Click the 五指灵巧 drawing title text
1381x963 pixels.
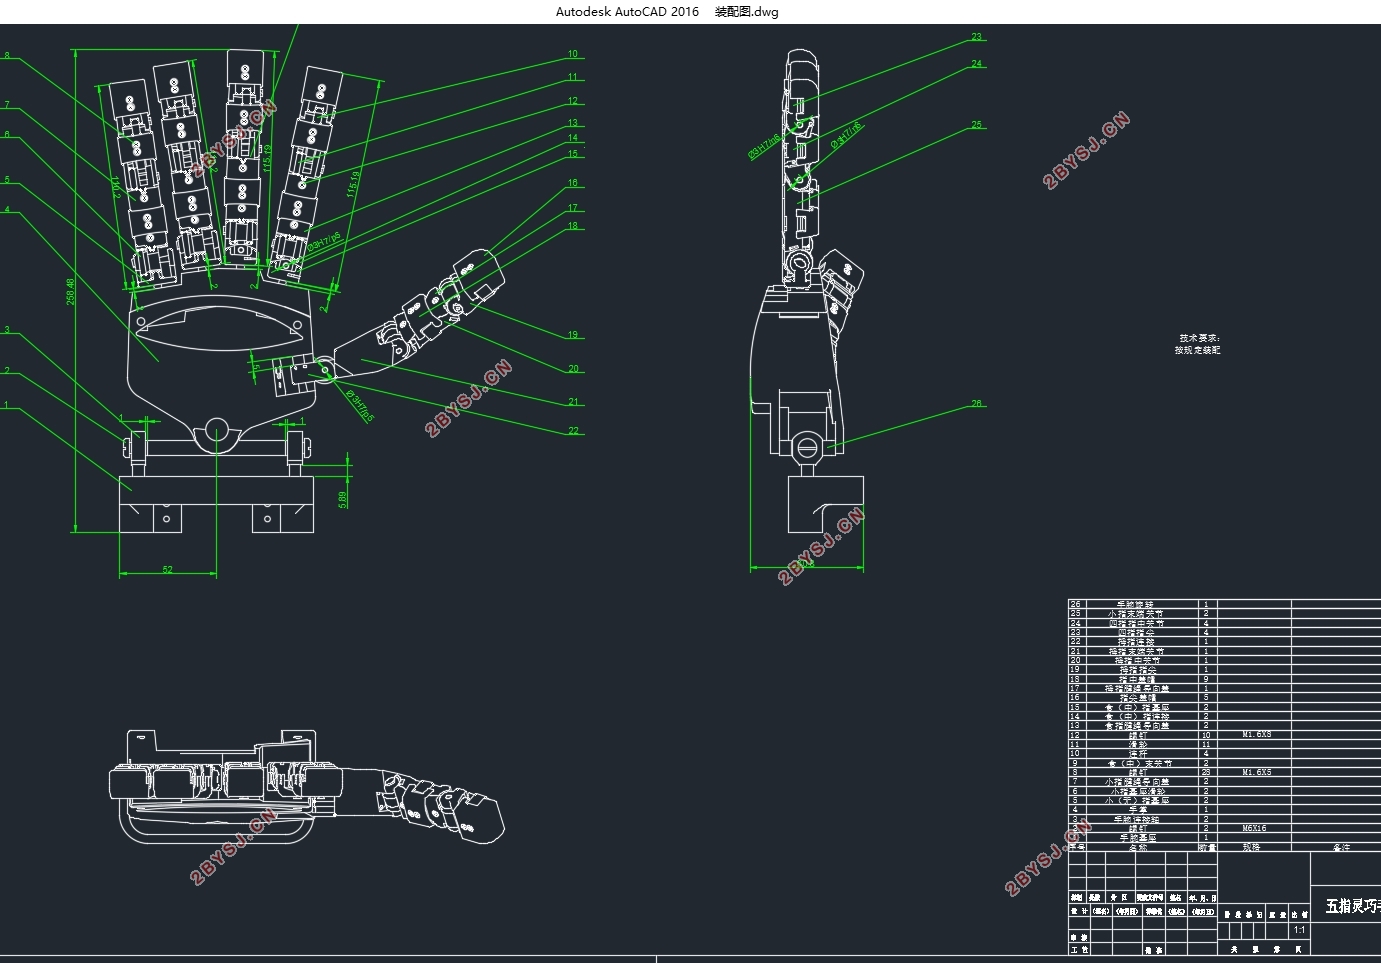tap(1353, 906)
